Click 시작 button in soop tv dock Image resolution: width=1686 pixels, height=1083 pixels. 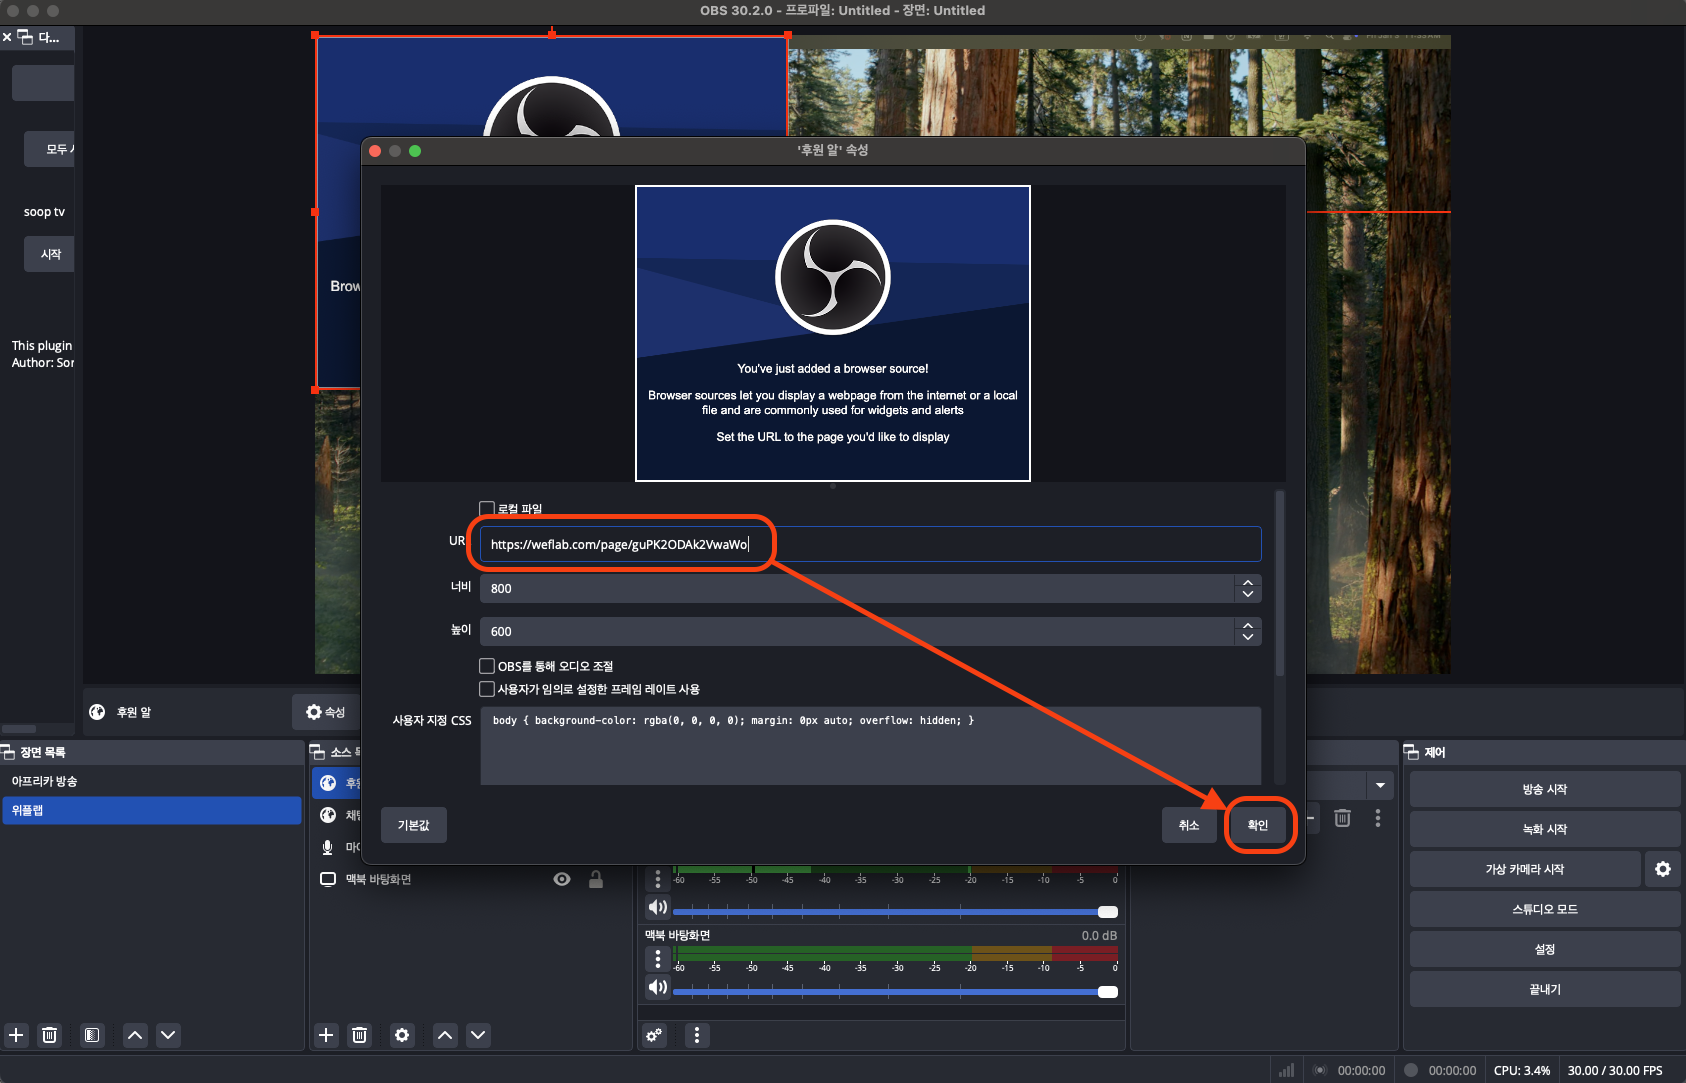[x=50, y=254]
